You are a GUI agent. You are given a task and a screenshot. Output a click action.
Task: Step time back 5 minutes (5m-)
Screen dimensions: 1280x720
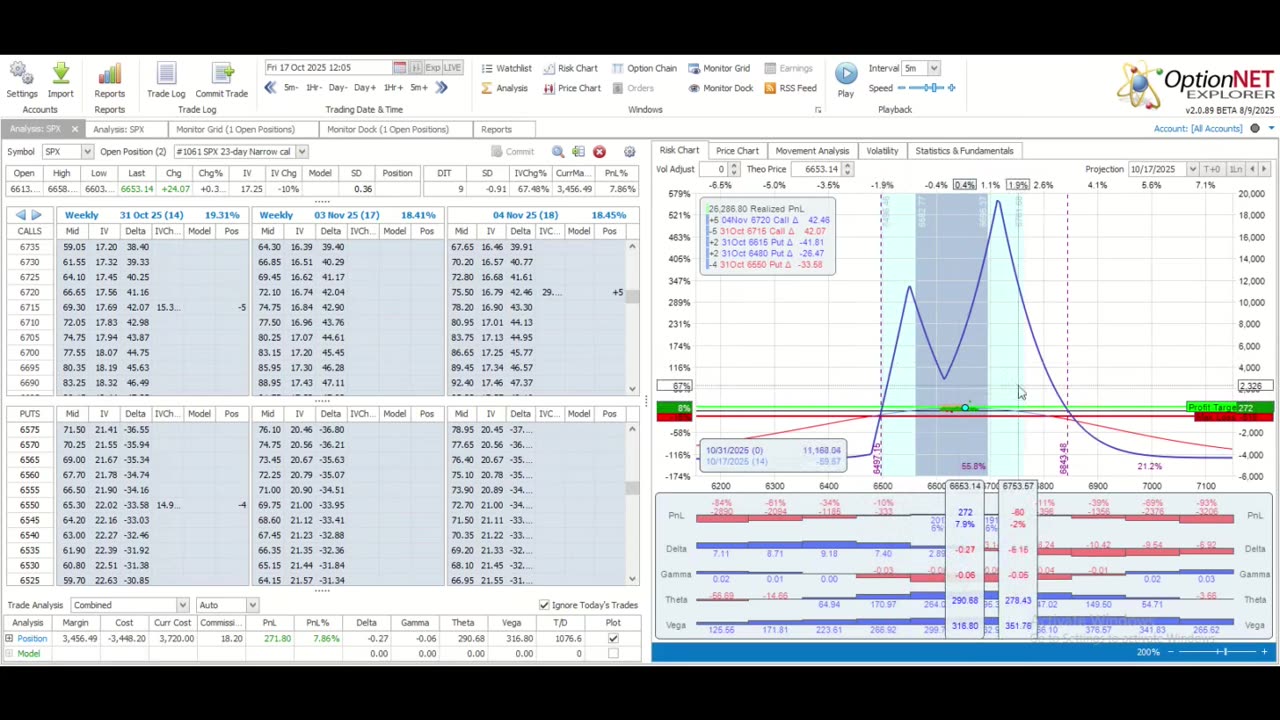290,88
